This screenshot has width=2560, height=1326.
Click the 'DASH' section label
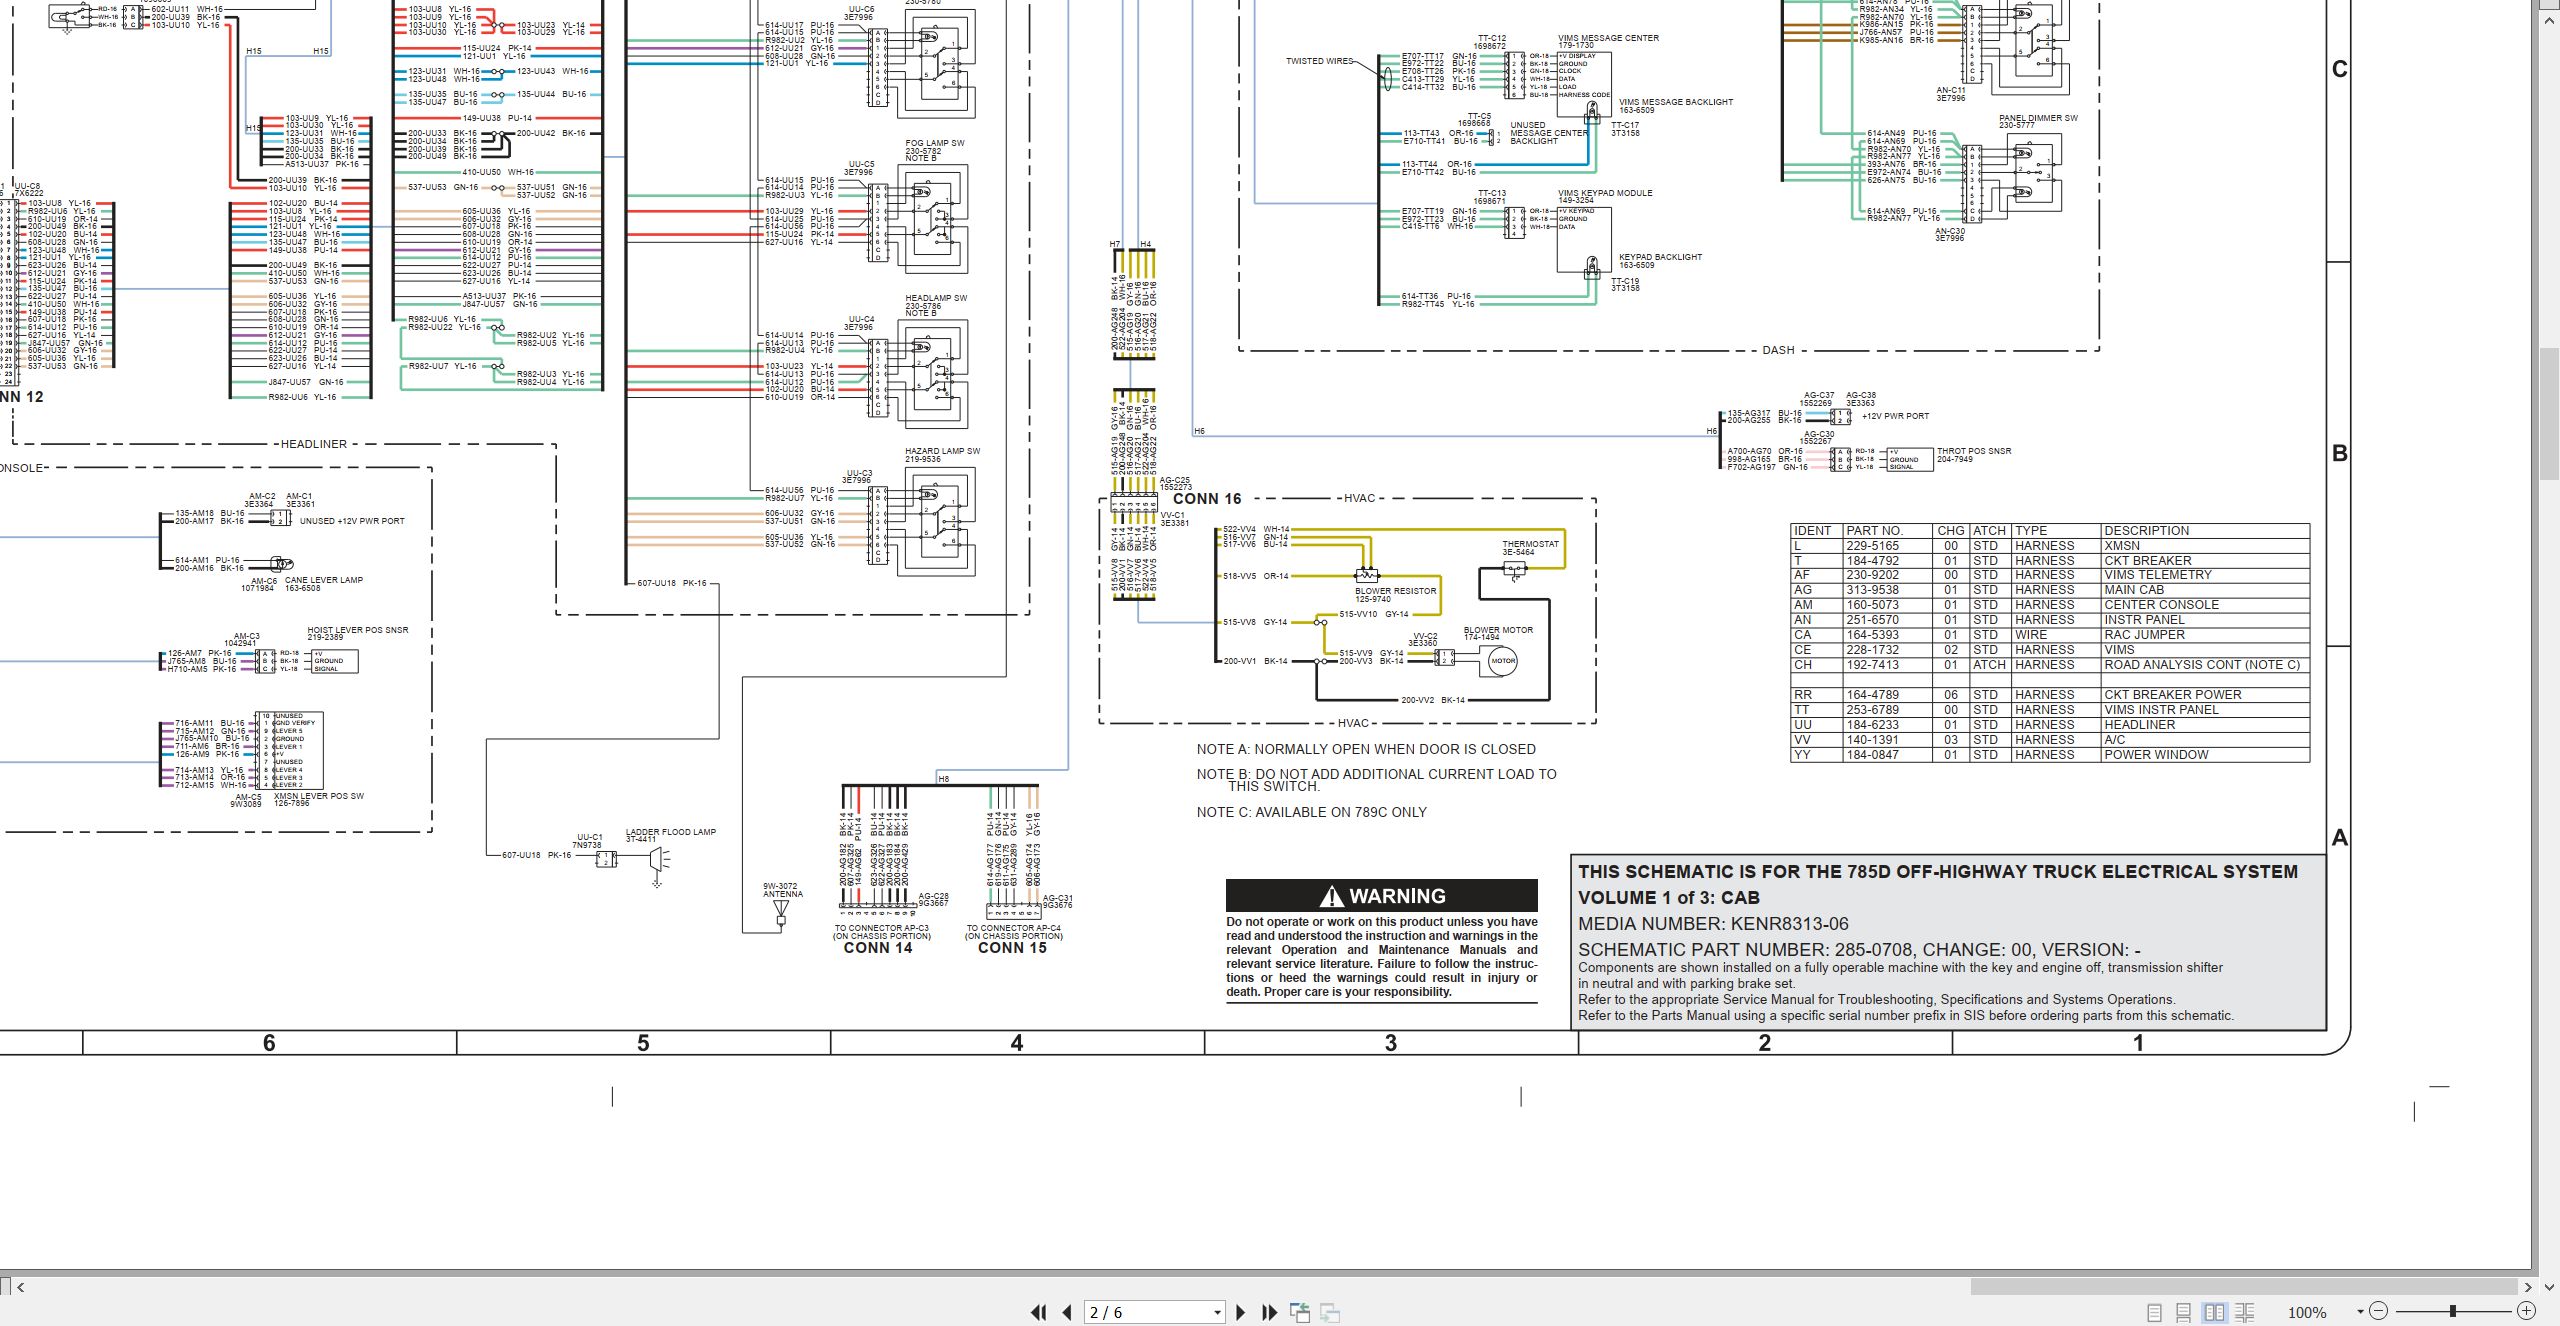pyautogui.click(x=1778, y=350)
